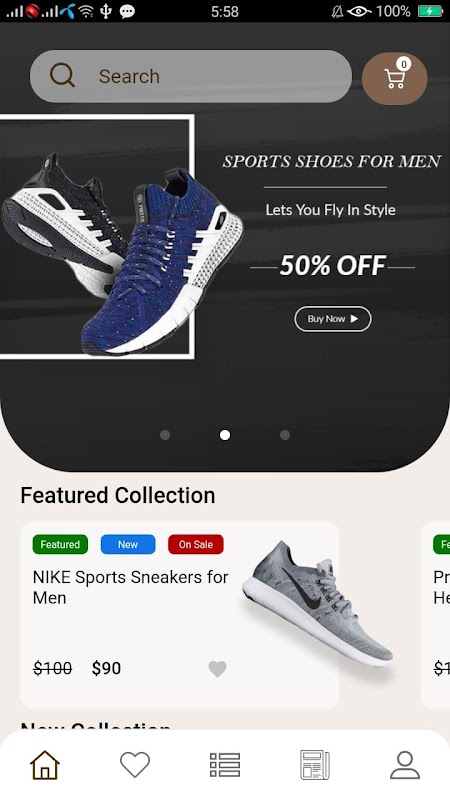Open the shopping cart
Viewport: 450px width, 800px height.
pos(394,78)
